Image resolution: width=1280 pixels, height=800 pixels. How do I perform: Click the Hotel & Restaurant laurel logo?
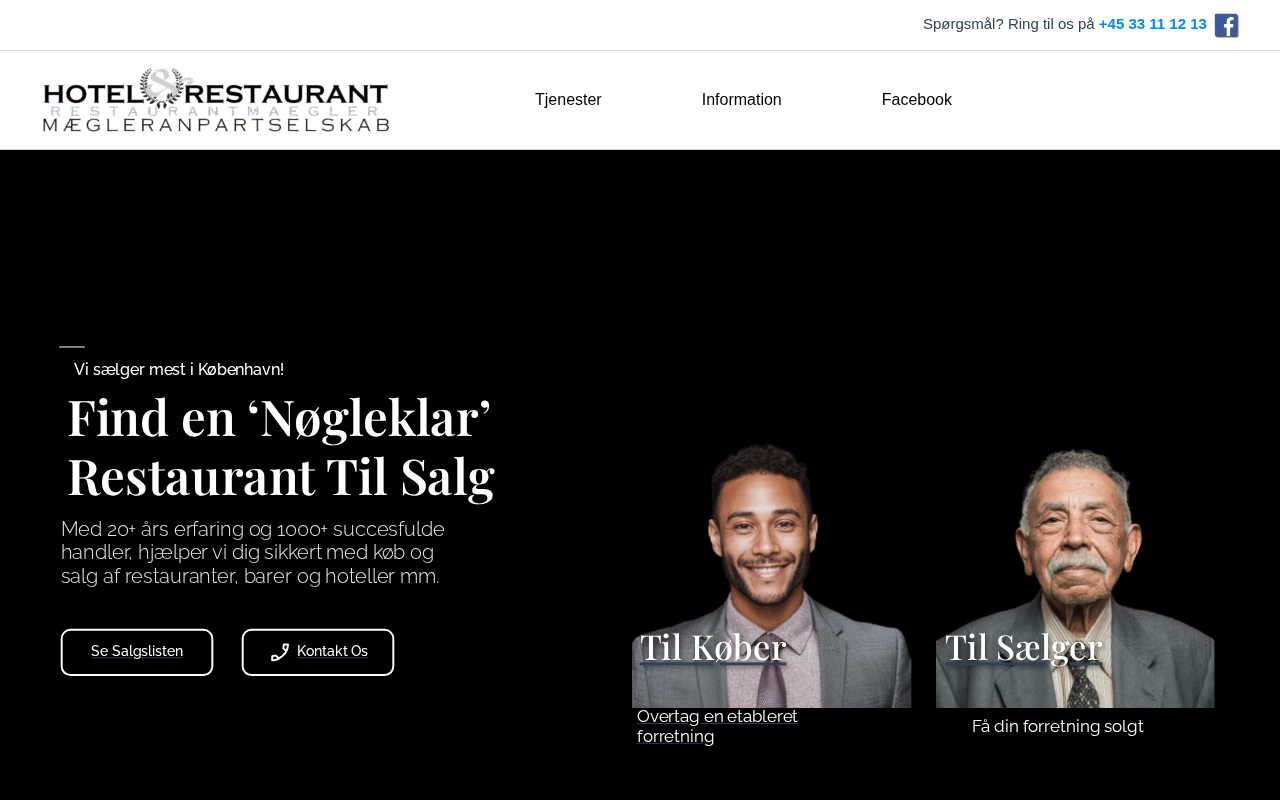[x=216, y=100]
